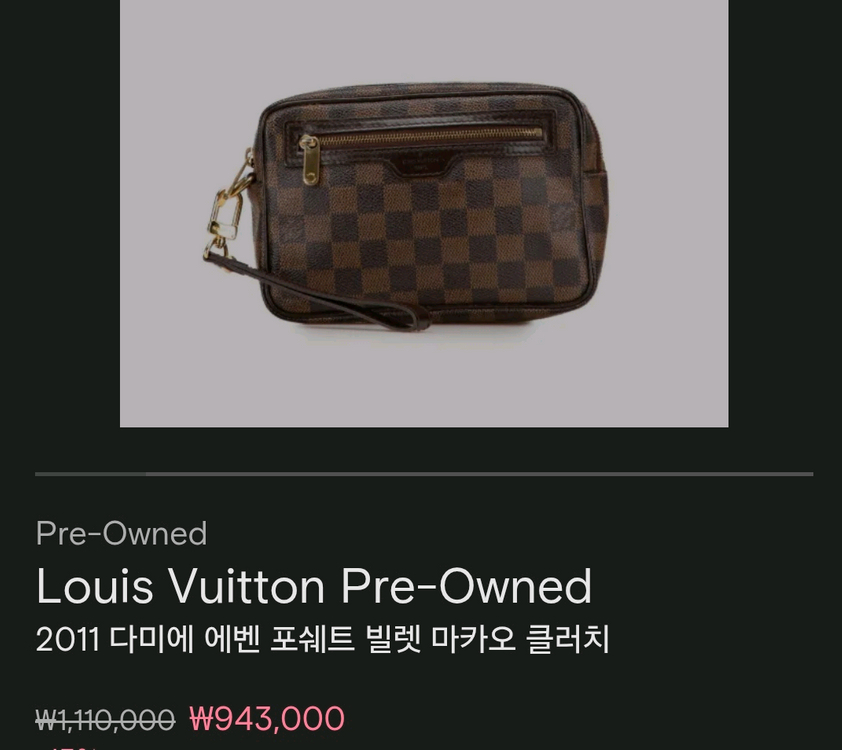The image size is (842, 750).
Task: Tap the leather logo patch below the zipper
Action: (x=420, y=164)
